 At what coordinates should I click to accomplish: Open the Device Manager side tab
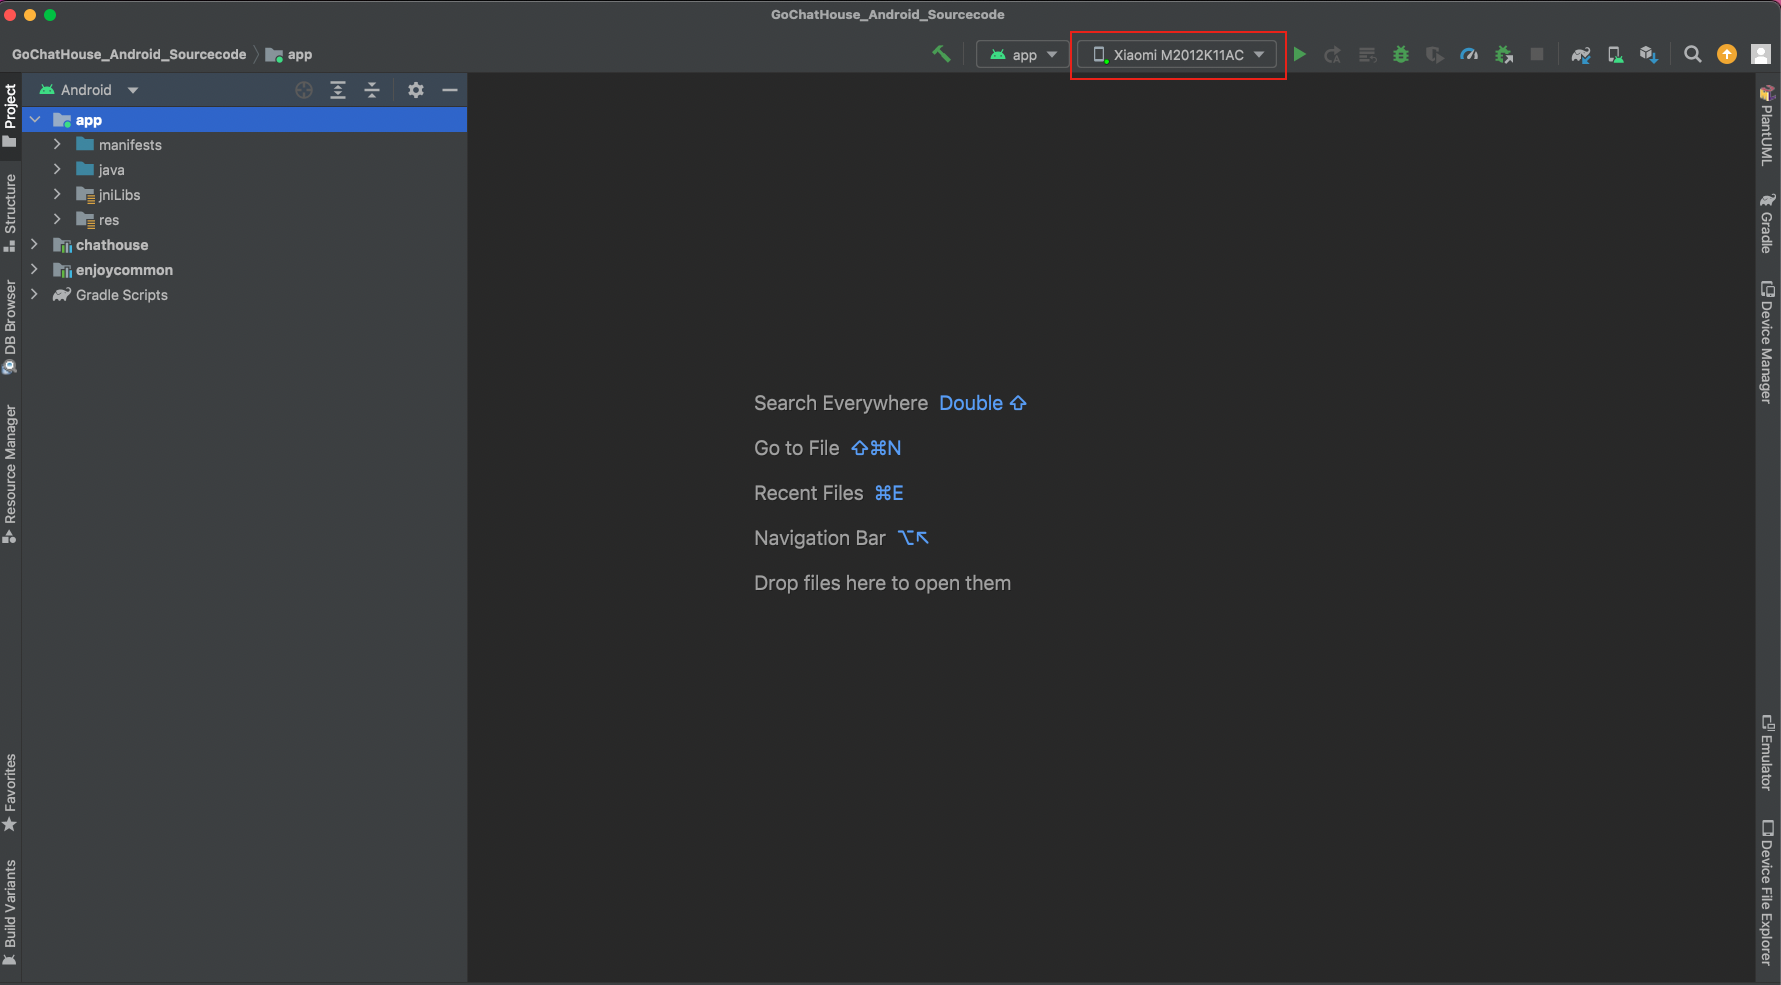1767,343
